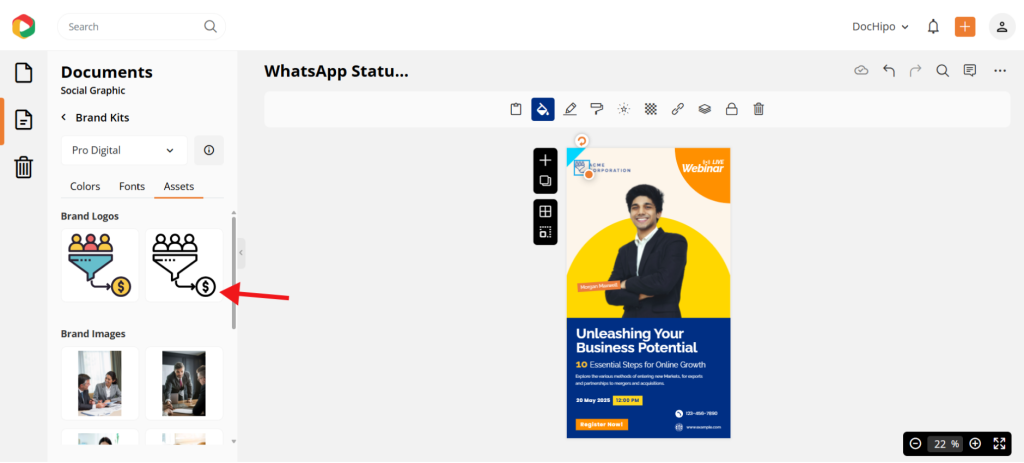Redo the last action

916,71
